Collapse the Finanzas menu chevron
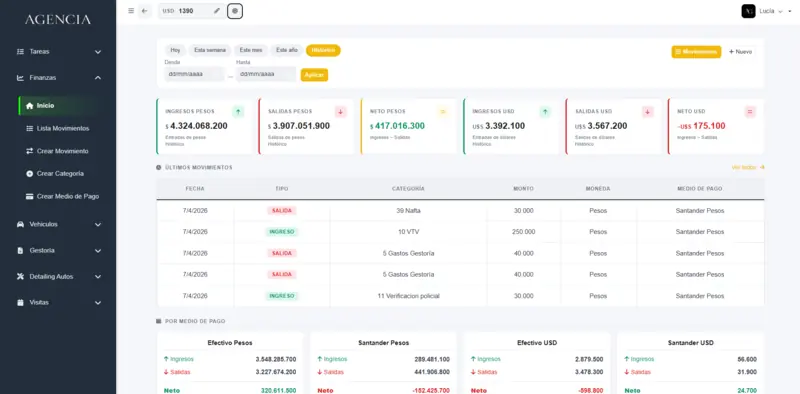This screenshot has width=800, height=394. 98,78
